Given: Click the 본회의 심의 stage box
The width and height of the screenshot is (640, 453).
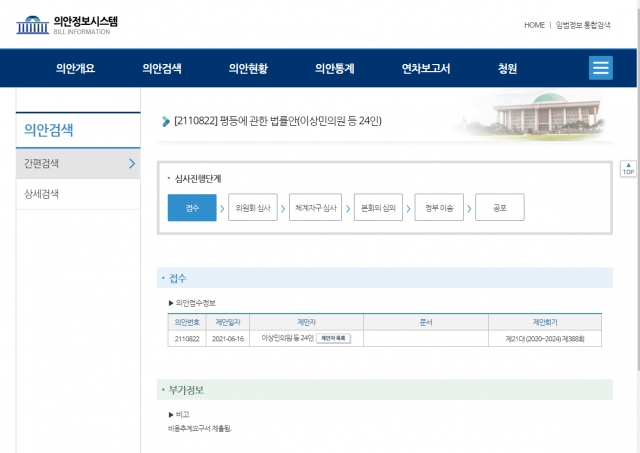Looking at the screenshot, I should 378,208.
